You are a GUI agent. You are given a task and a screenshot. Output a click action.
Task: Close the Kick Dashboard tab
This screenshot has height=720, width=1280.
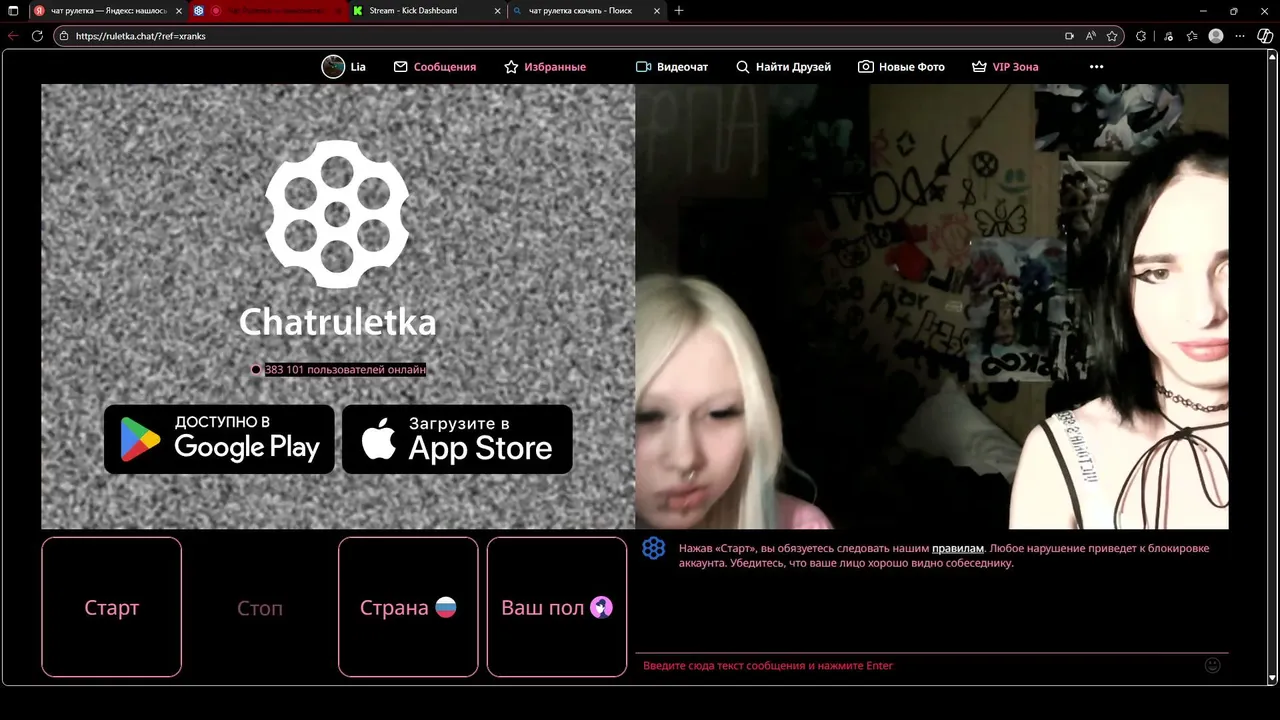(x=497, y=11)
